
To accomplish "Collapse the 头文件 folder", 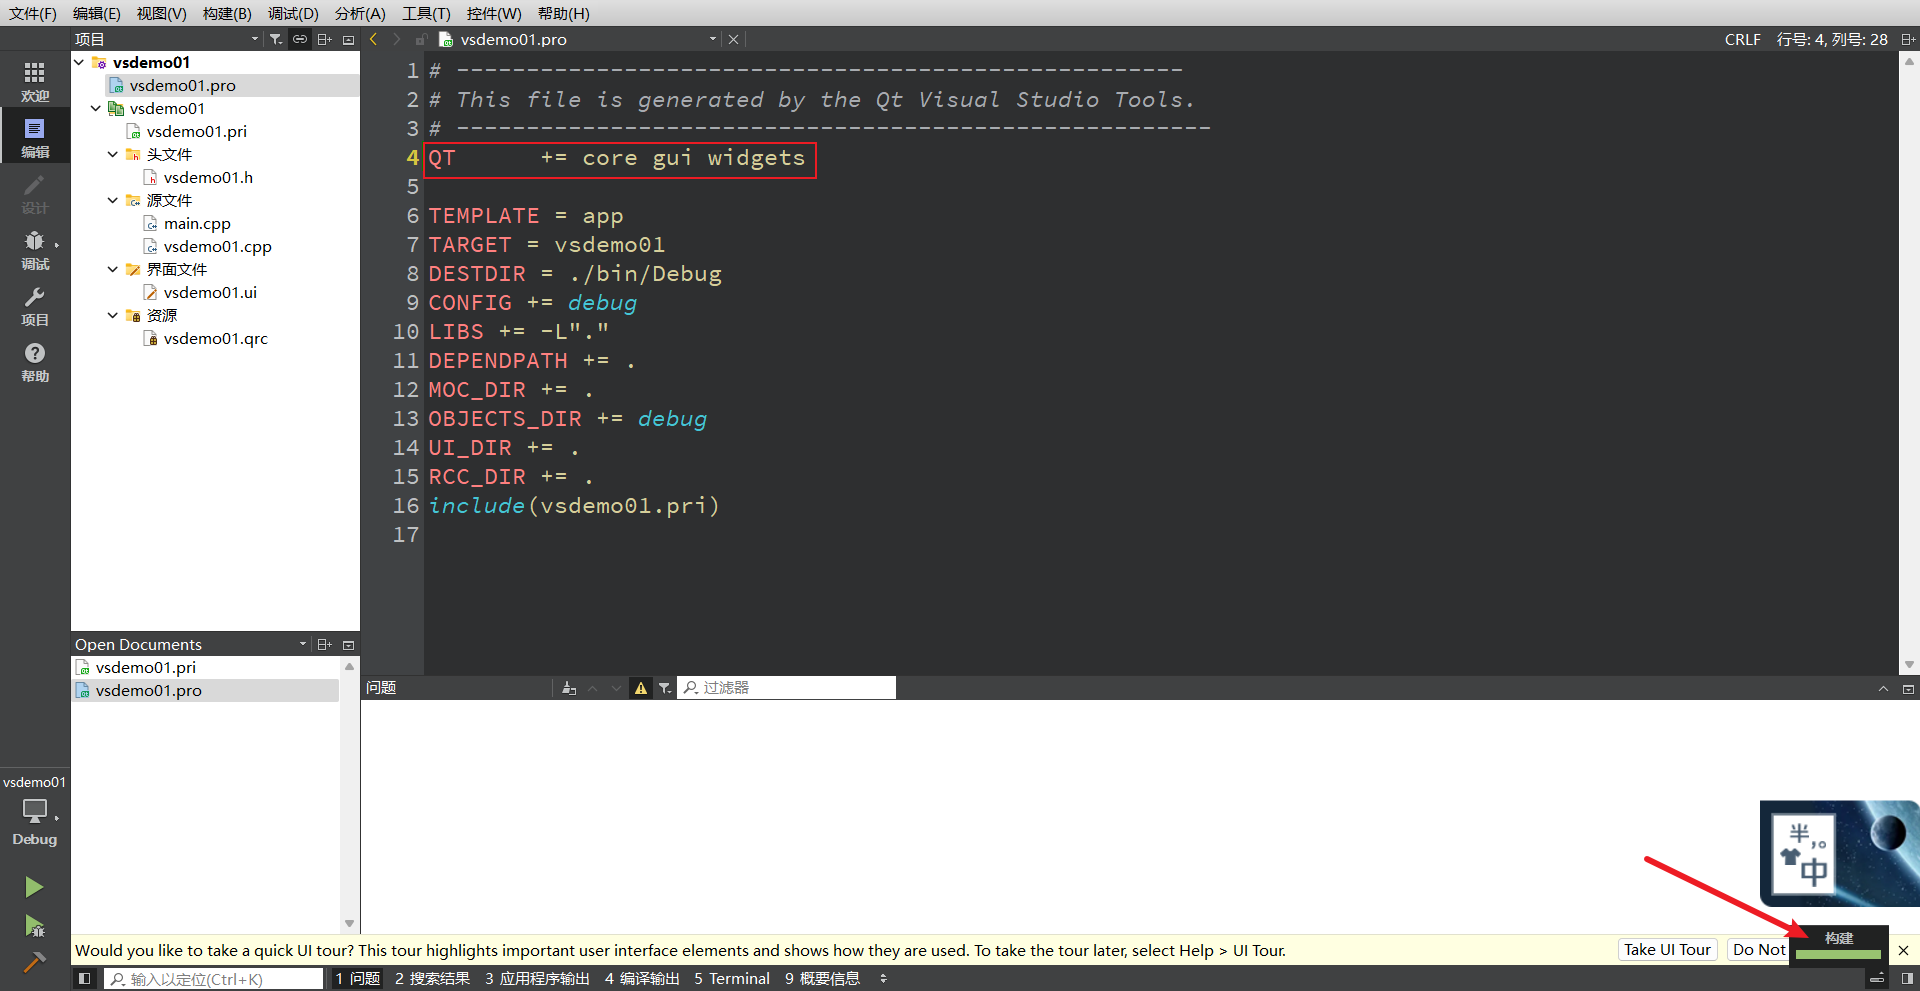I will 113,154.
